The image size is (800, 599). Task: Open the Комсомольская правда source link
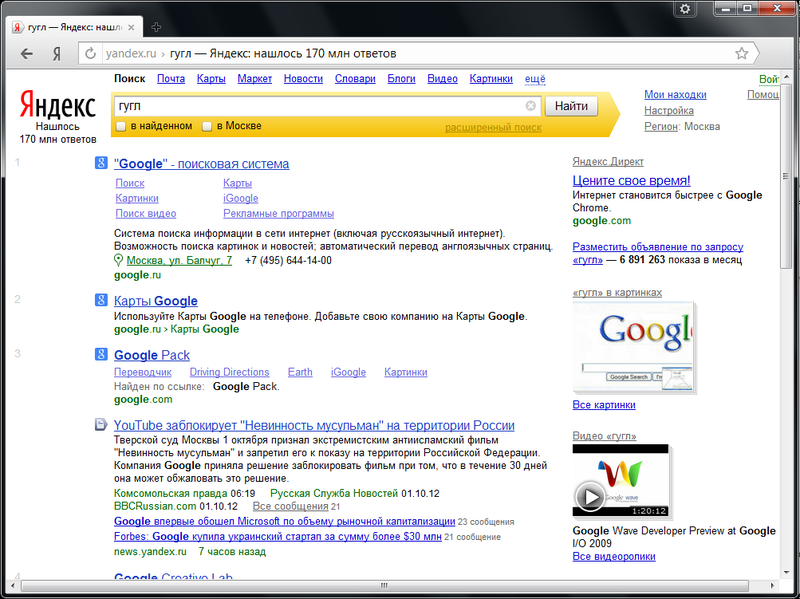coord(170,493)
